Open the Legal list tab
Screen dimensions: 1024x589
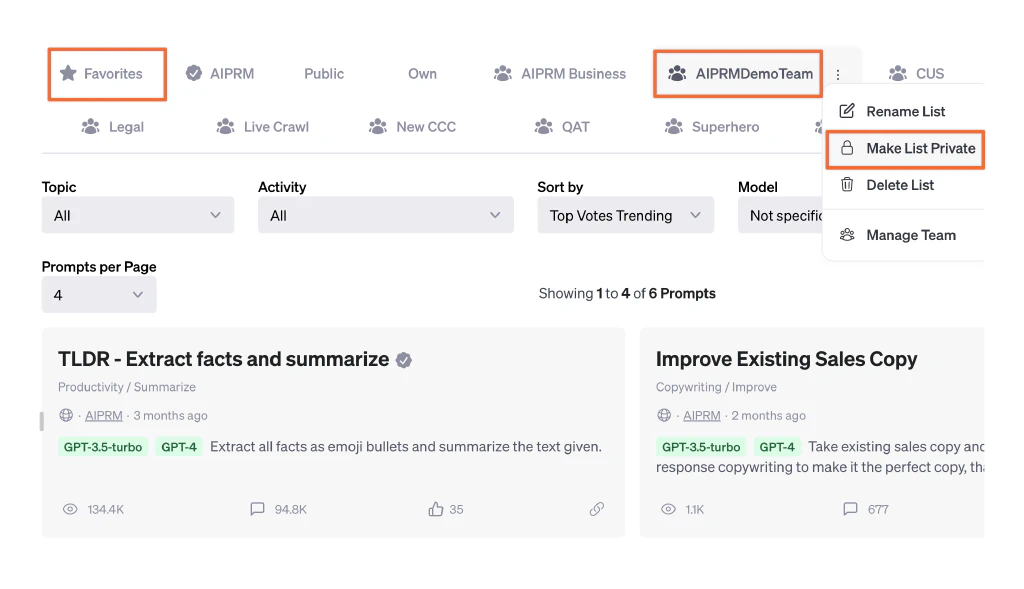pos(112,127)
